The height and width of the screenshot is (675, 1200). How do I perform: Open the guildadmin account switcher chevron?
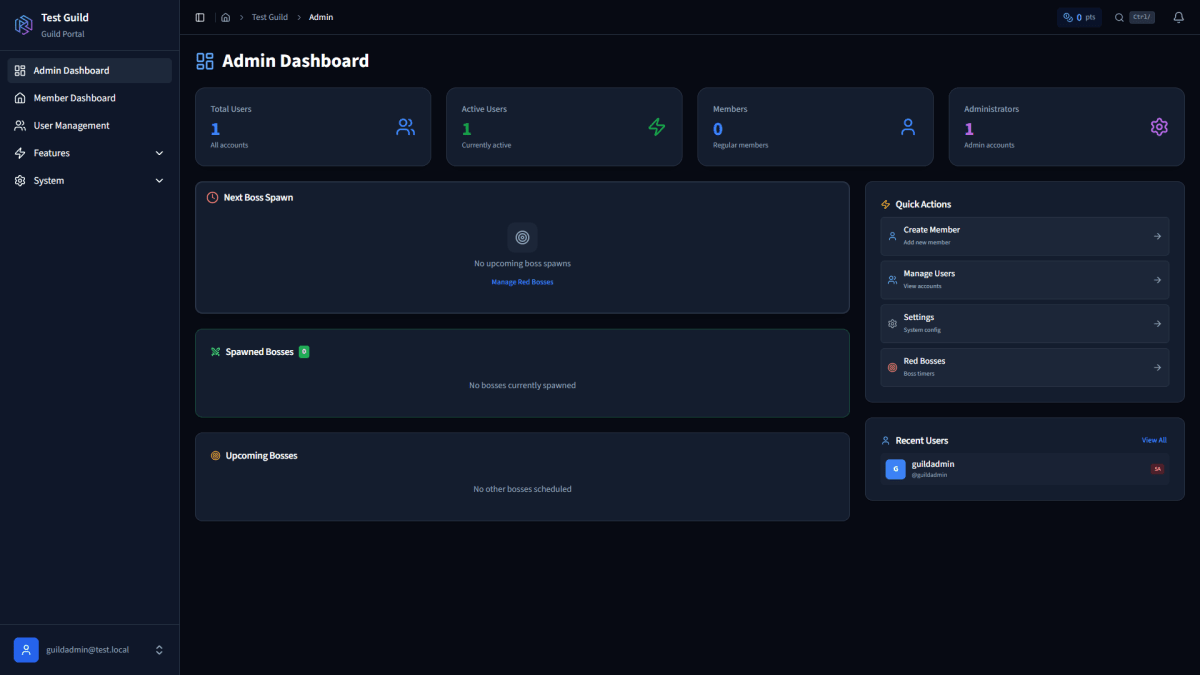tap(159, 649)
